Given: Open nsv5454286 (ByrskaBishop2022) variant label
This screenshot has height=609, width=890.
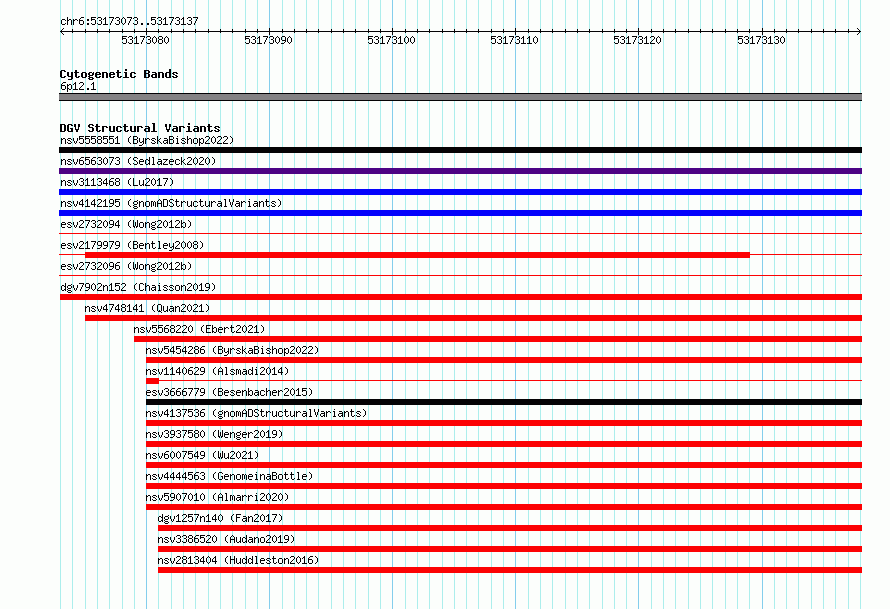Looking at the screenshot, I should (232, 350).
